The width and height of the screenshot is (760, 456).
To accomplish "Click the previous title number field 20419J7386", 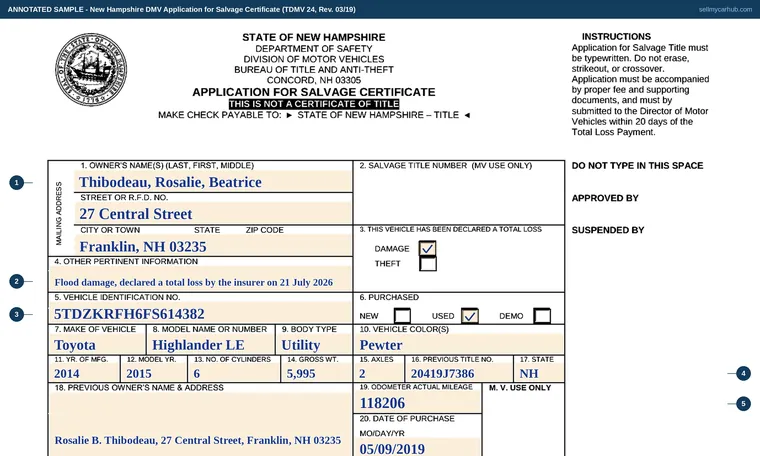I will [x=459, y=373].
